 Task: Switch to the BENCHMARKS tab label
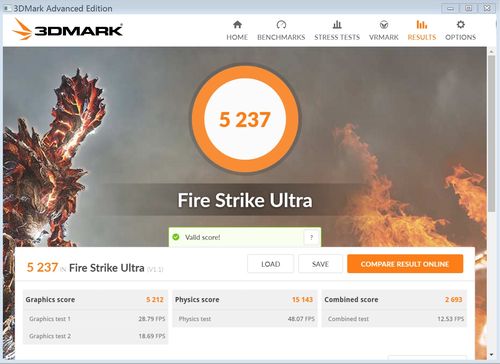point(281,37)
